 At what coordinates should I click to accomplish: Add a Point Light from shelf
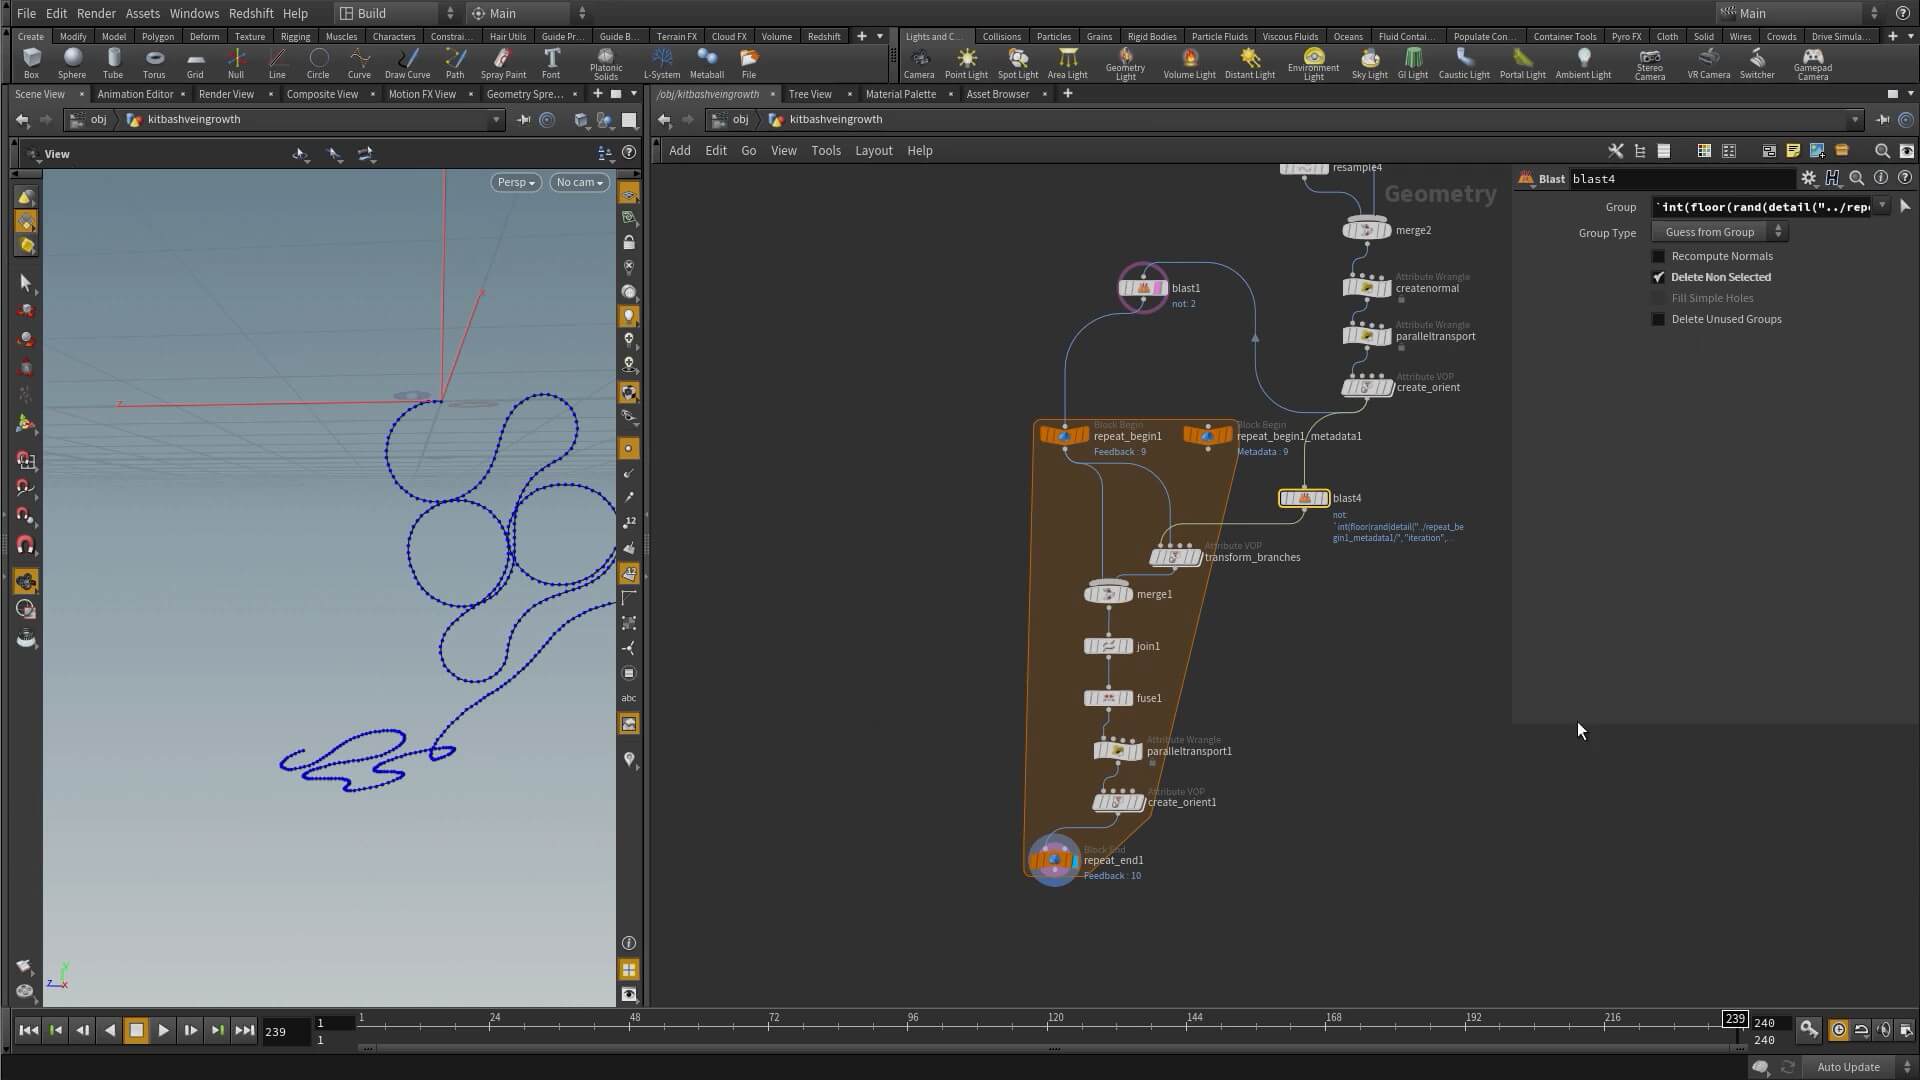966,62
